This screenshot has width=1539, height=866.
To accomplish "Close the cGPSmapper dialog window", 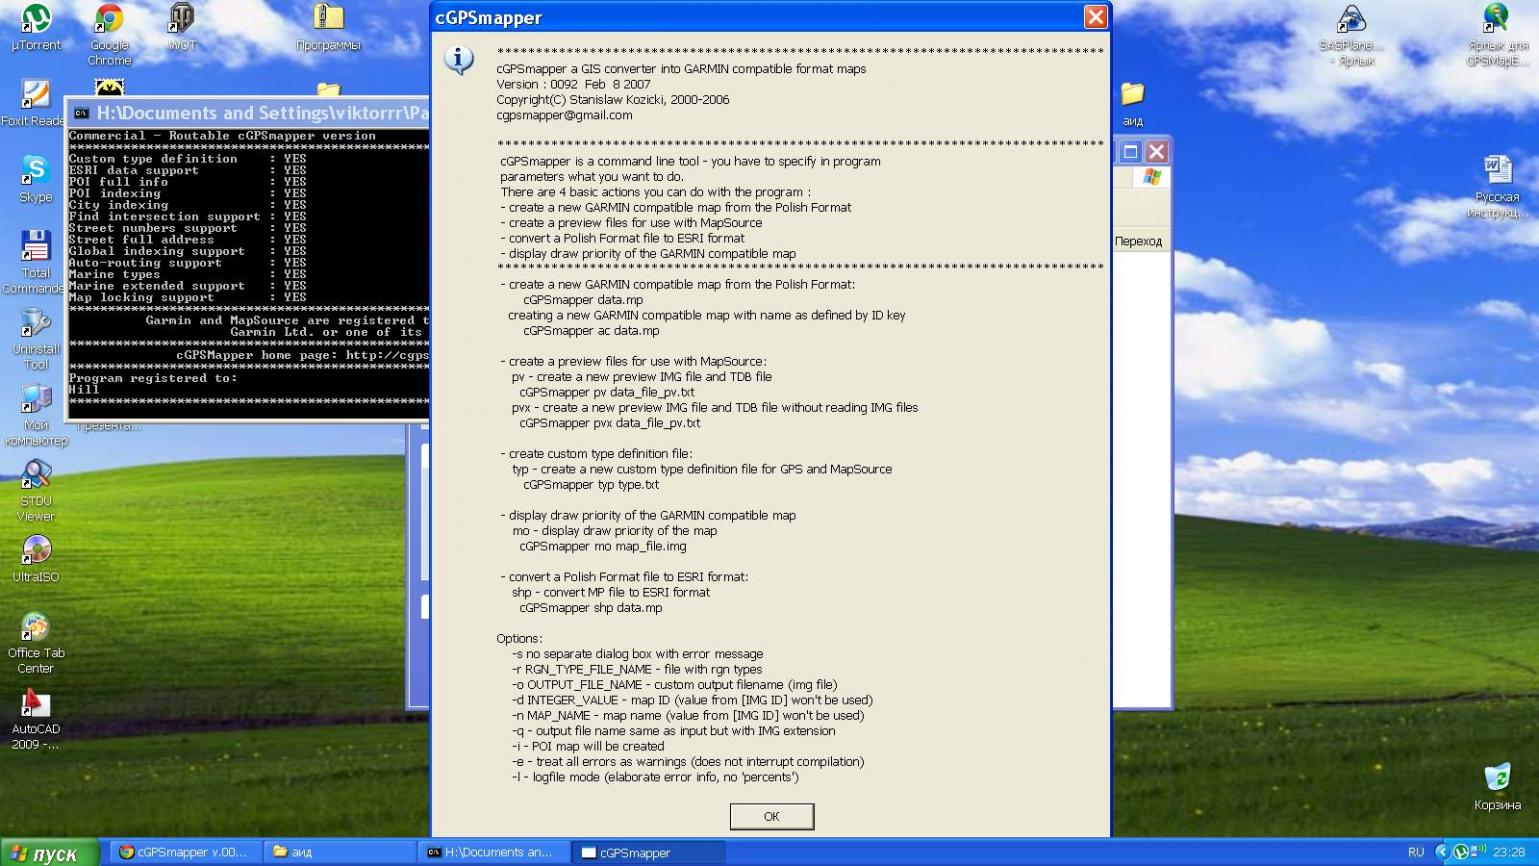I will click(x=1095, y=17).
